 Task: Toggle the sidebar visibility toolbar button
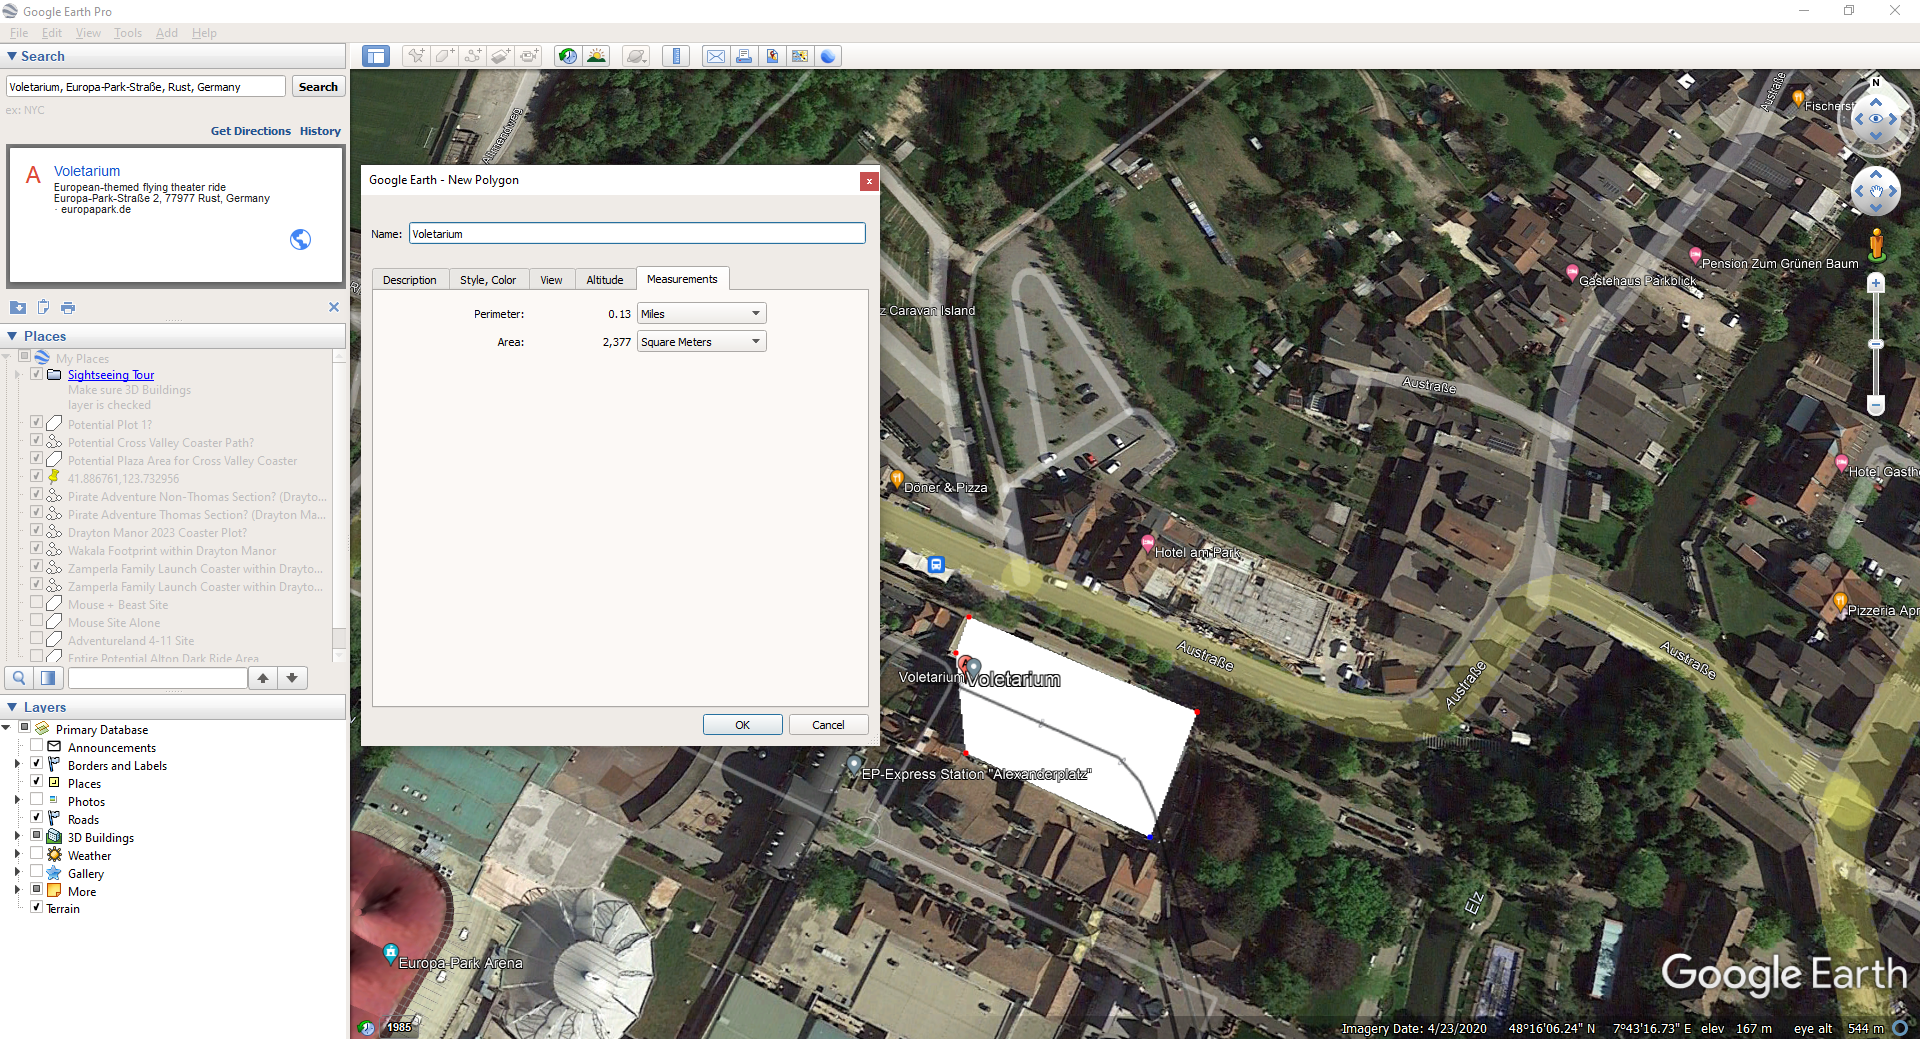pyautogui.click(x=376, y=56)
